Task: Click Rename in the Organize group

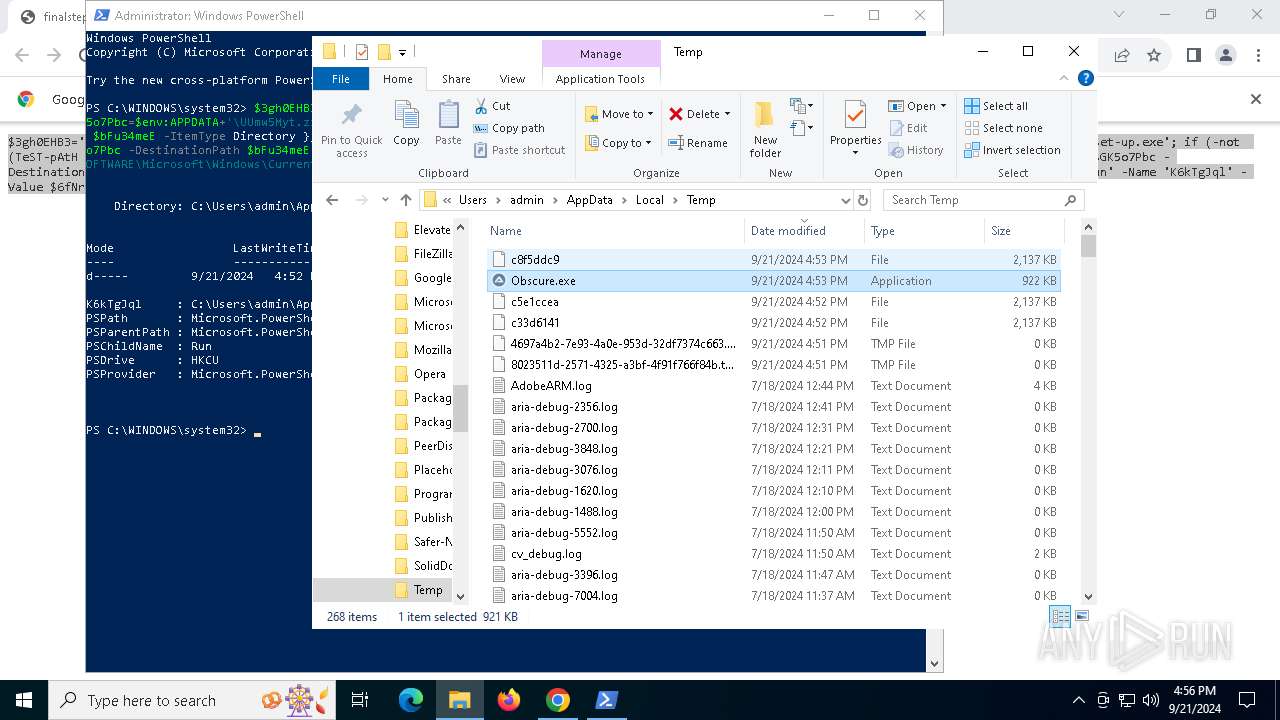Action: (699, 143)
